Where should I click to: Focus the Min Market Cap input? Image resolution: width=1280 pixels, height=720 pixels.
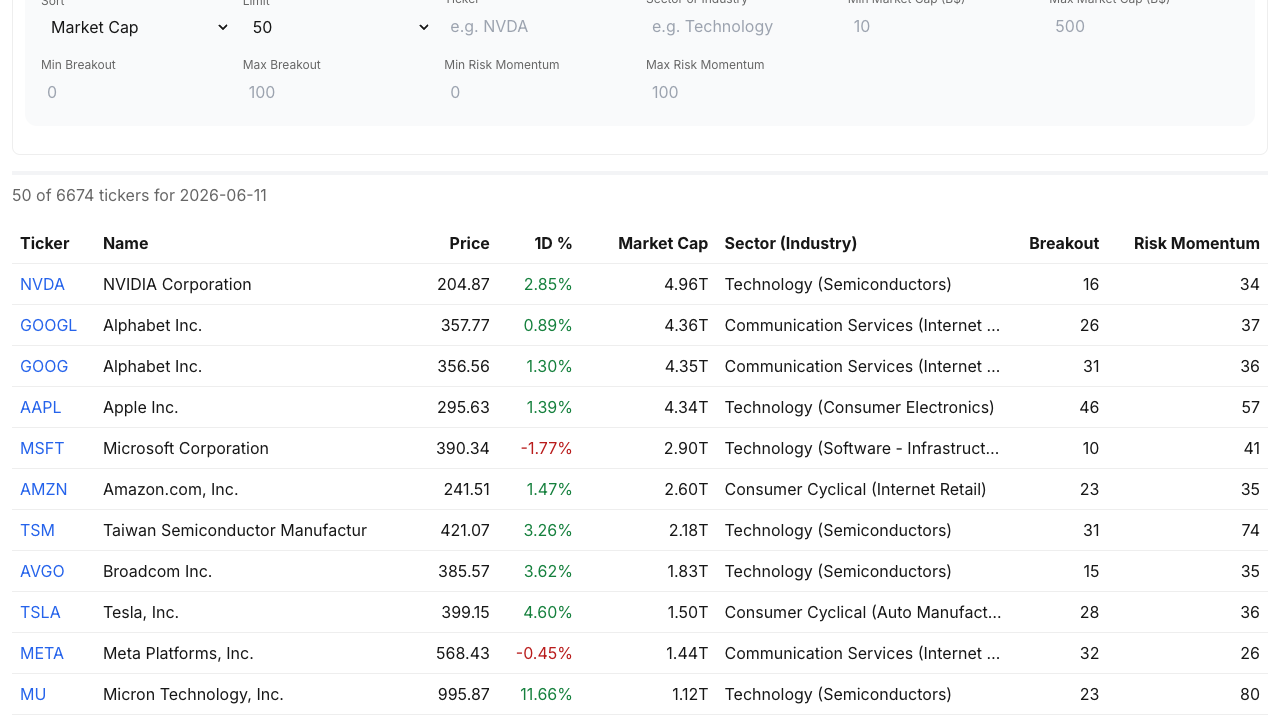[943, 27]
